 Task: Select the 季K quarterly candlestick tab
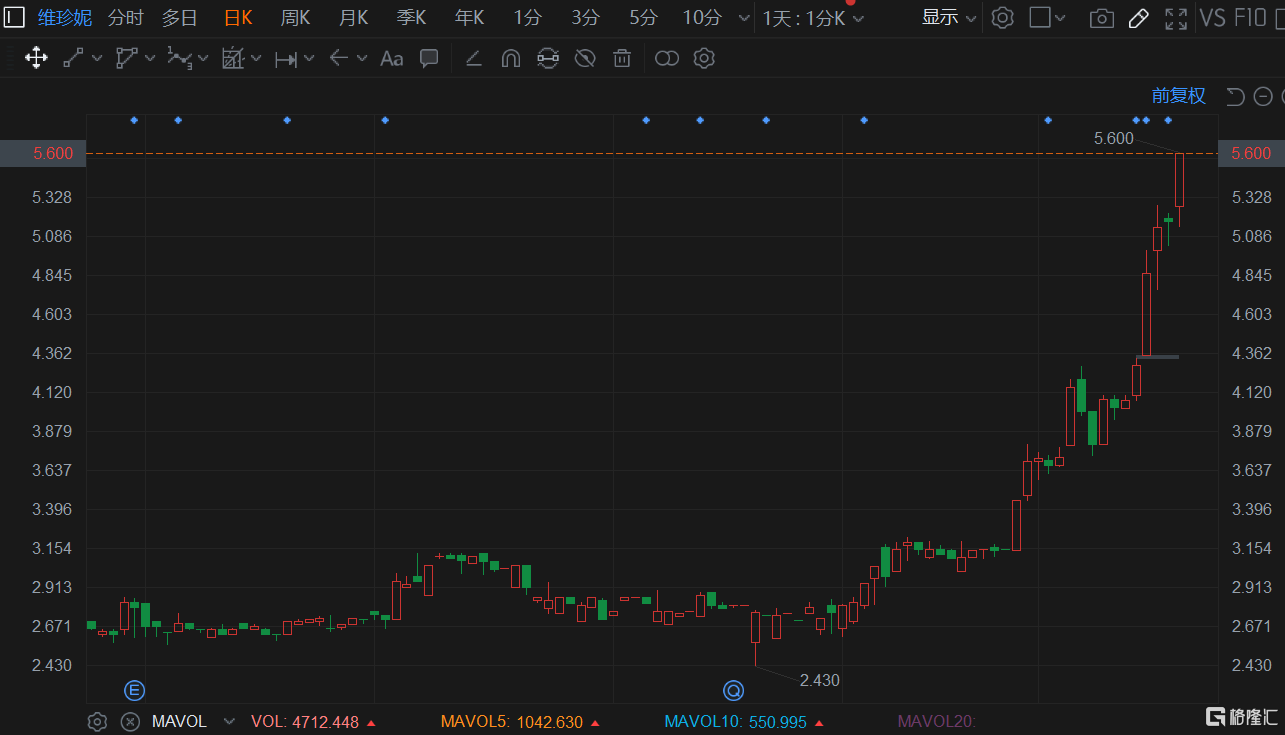pos(411,17)
